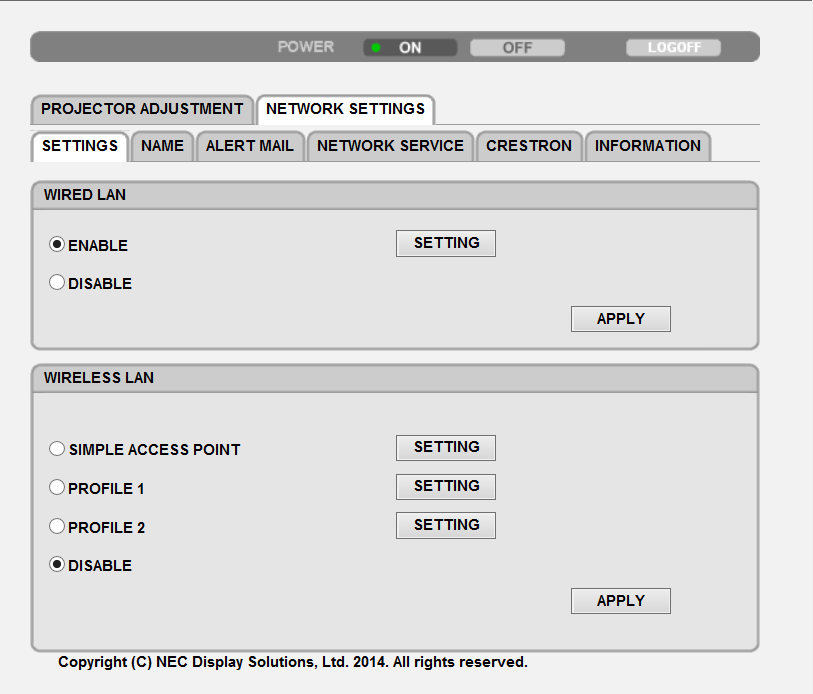Screen dimensions: 813x694
Task: Switch to the CRESTRON tab
Action: coord(529,146)
